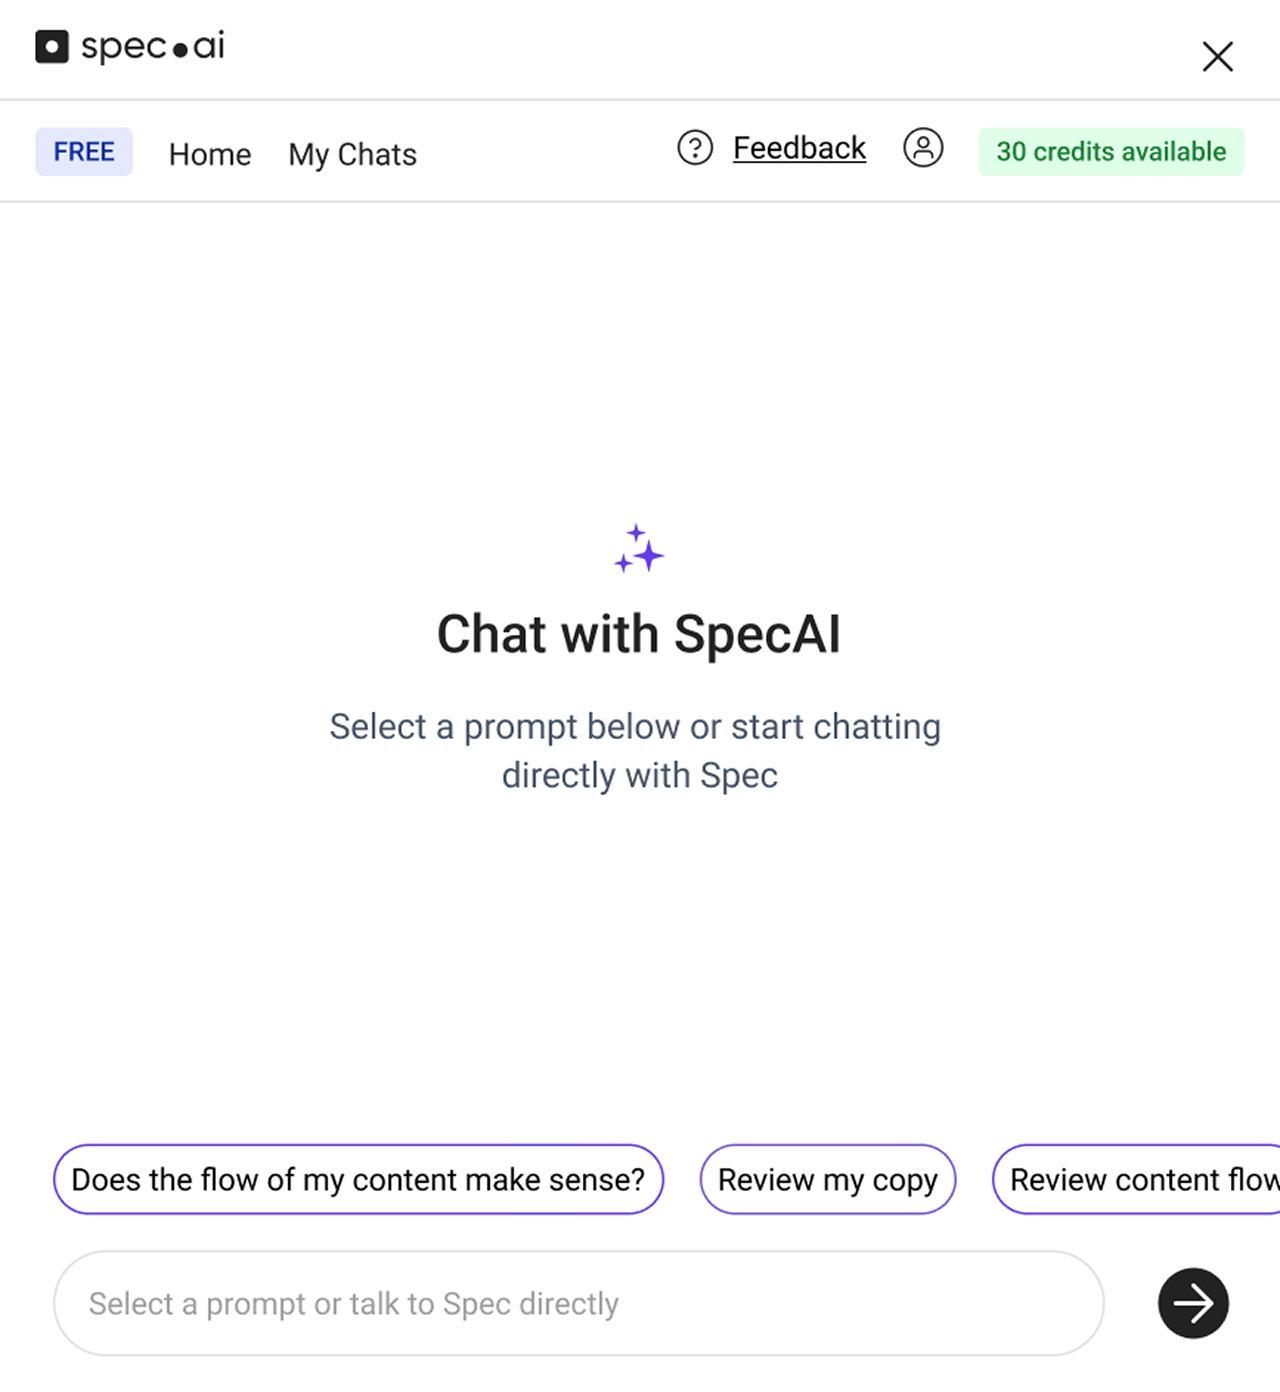Send message with the arrow button
Image resolution: width=1280 pixels, height=1392 pixels.
point(1193,1303)
